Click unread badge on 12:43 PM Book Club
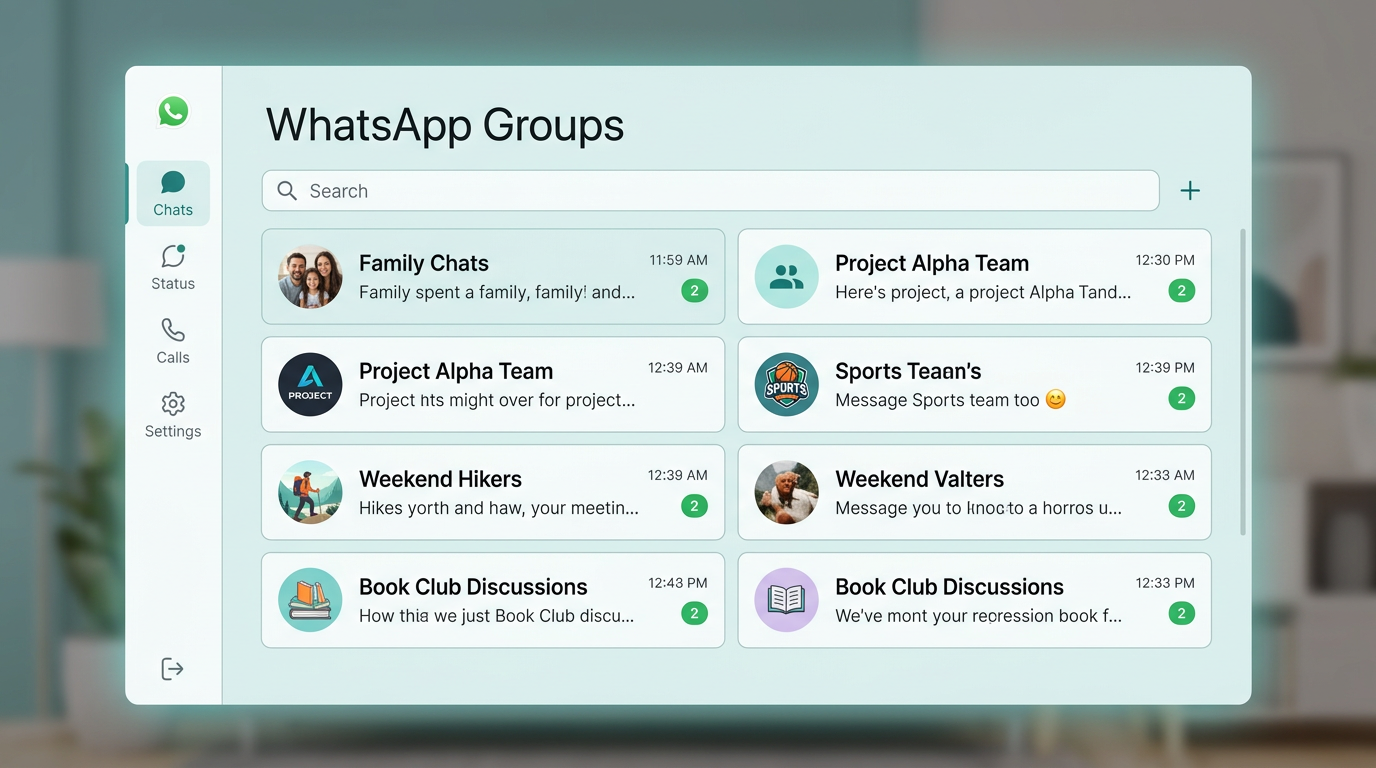This screenshot has height=768, width=1376. click(695, 614)
